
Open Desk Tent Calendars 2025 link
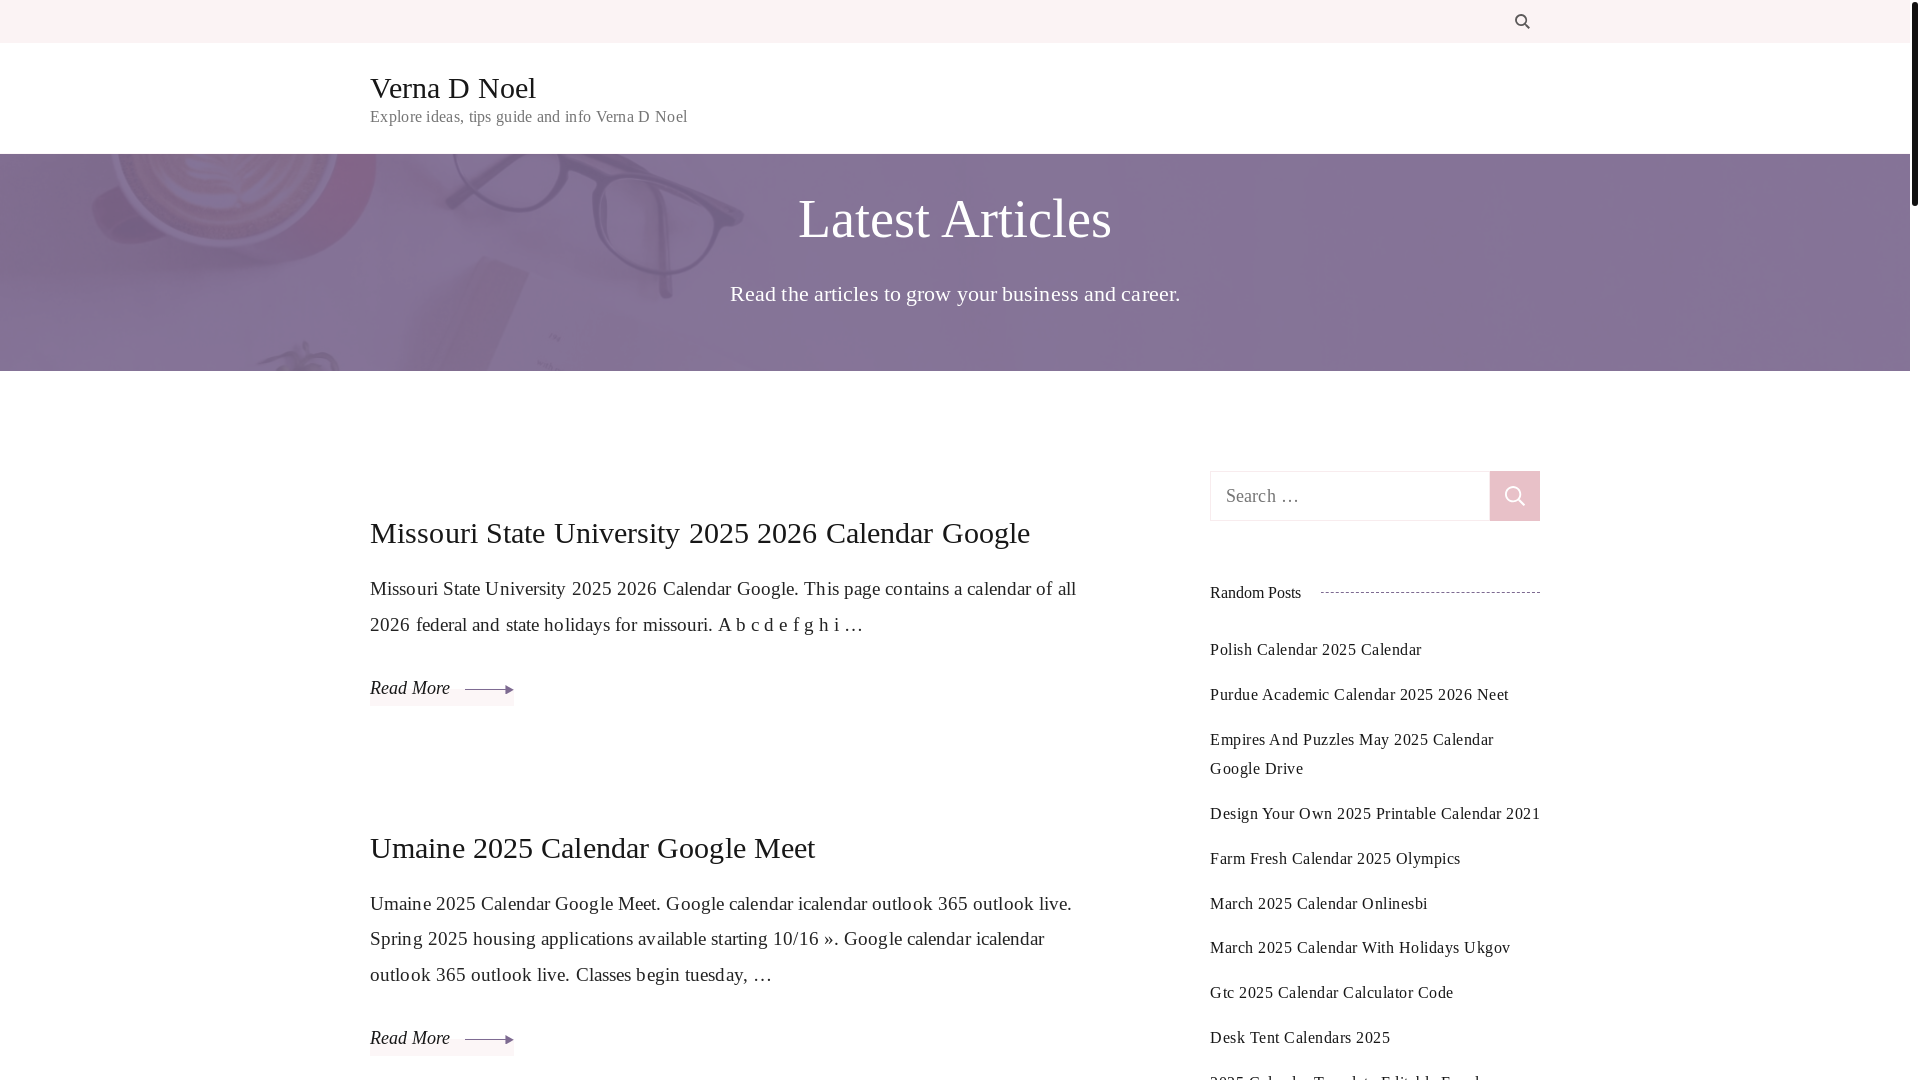click(x=1300, y=1038)
